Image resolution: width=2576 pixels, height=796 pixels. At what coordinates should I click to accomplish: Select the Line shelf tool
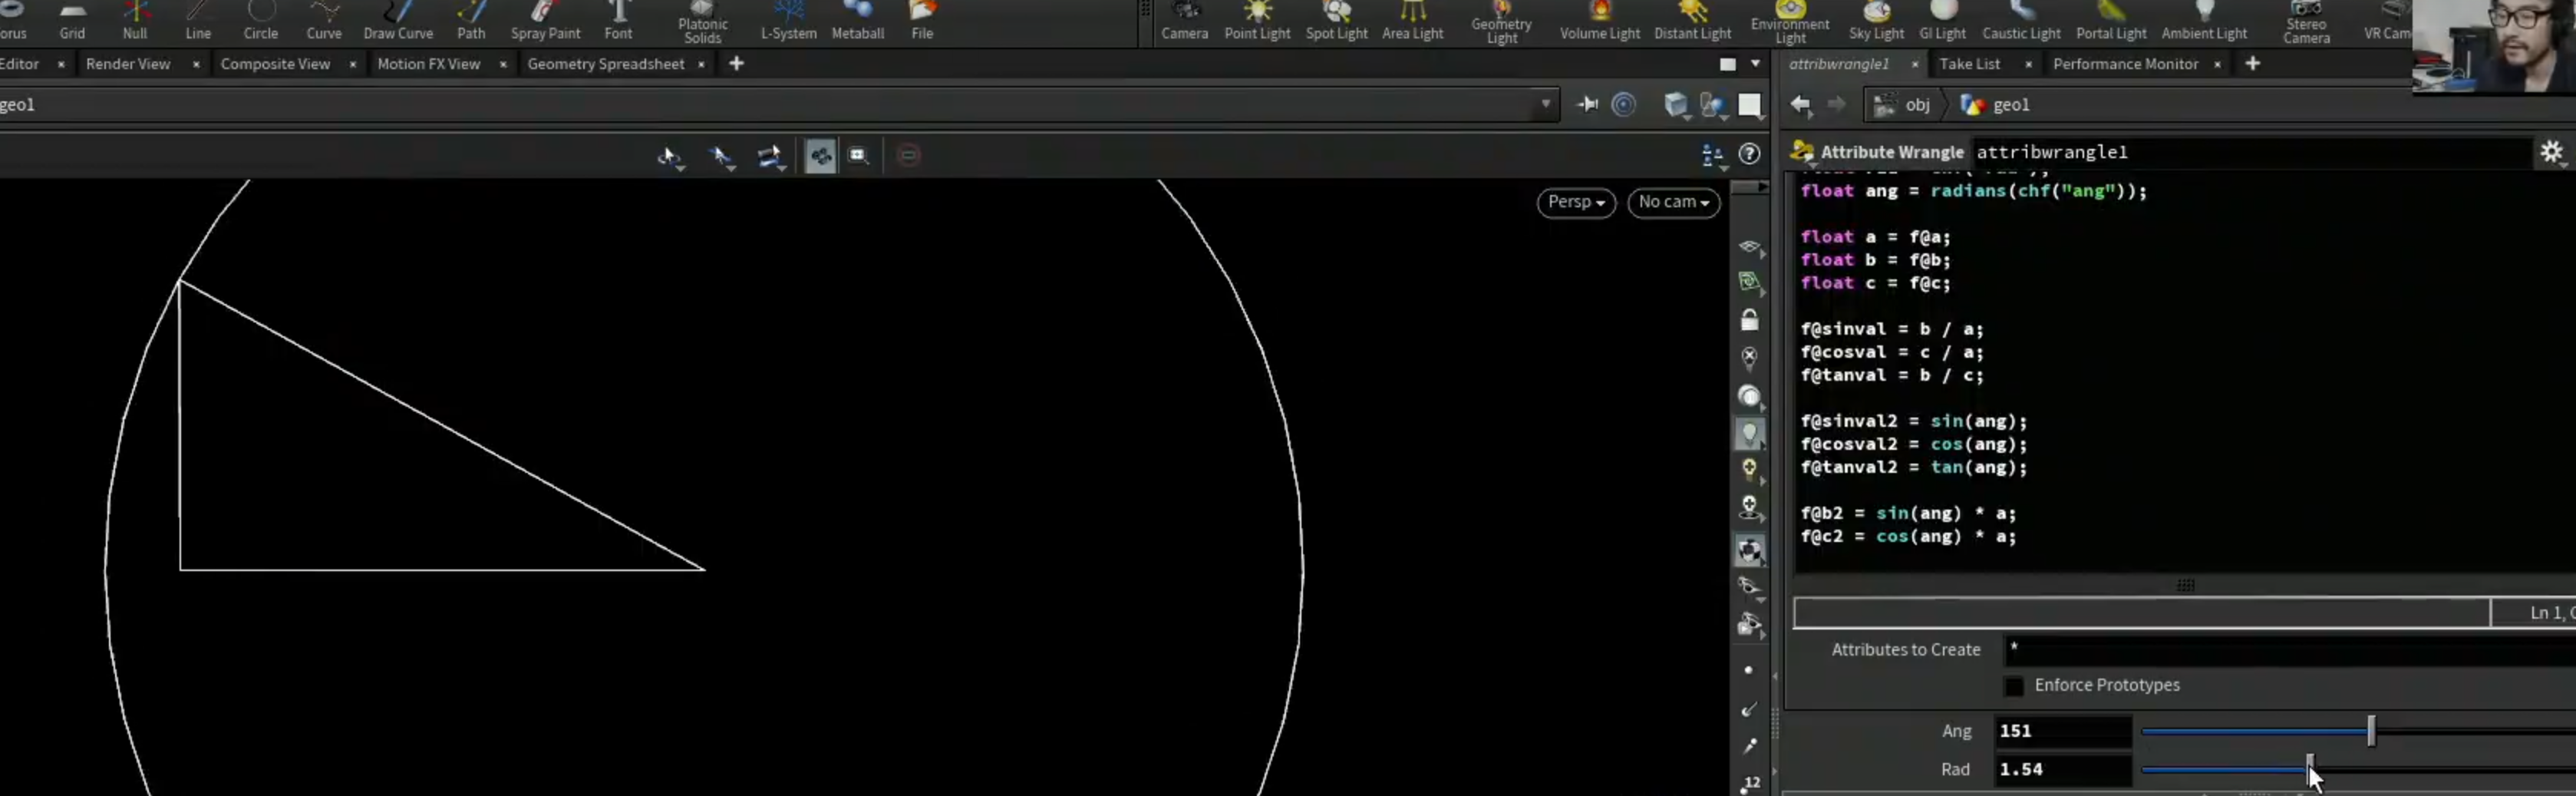(198, 21)
